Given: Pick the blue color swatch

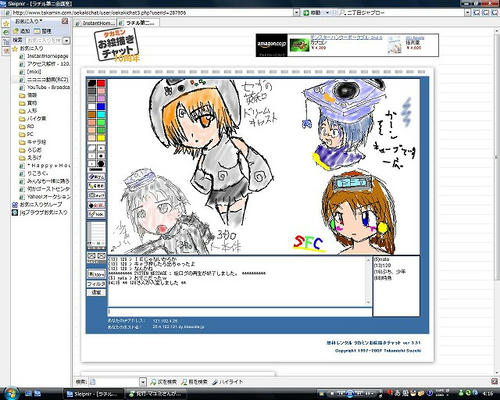Looking at the screenshot, I should [x=101, y=107].
